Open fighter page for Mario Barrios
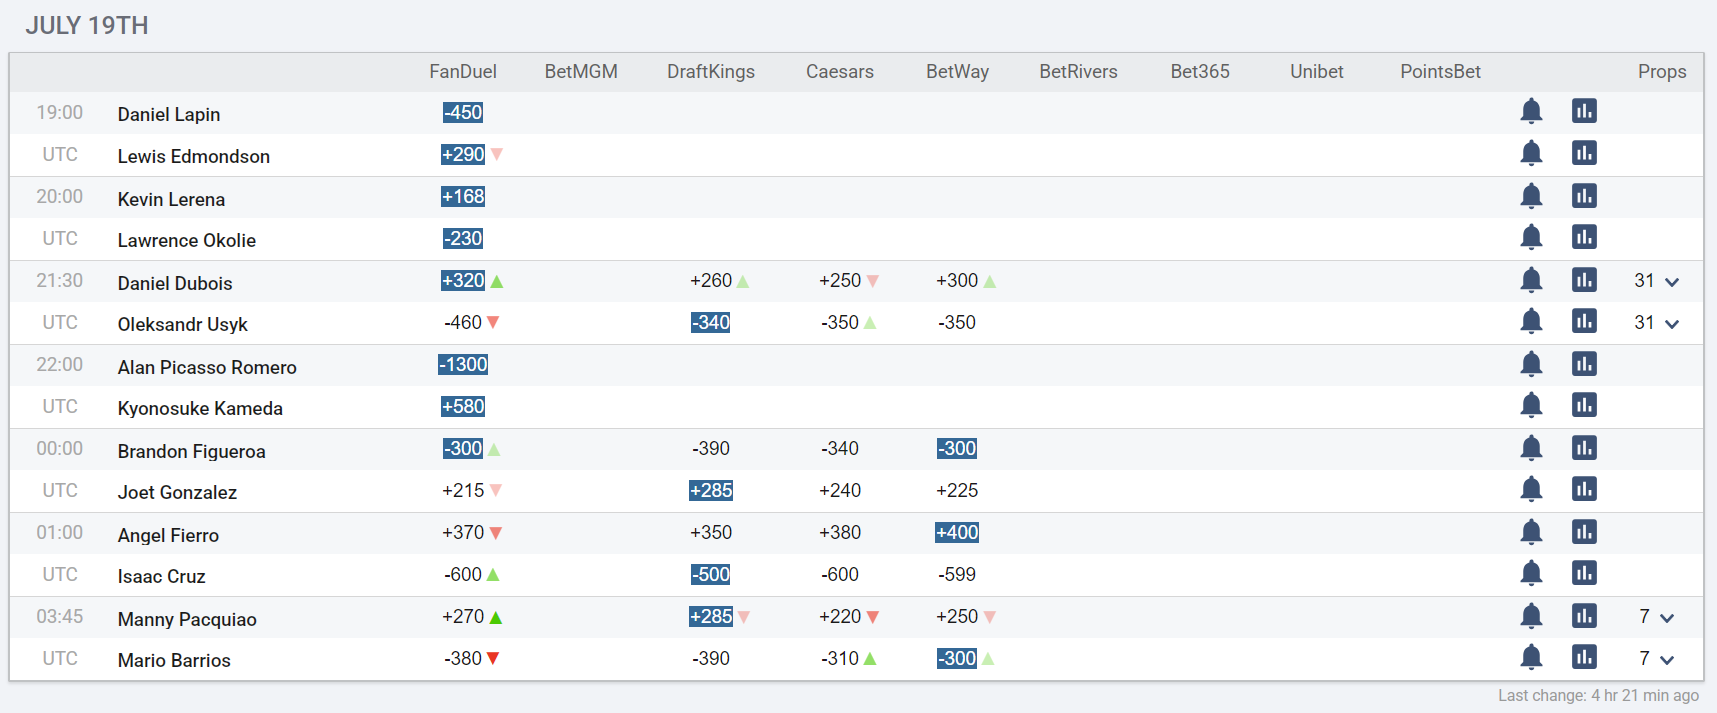 [x=174, y=660]
